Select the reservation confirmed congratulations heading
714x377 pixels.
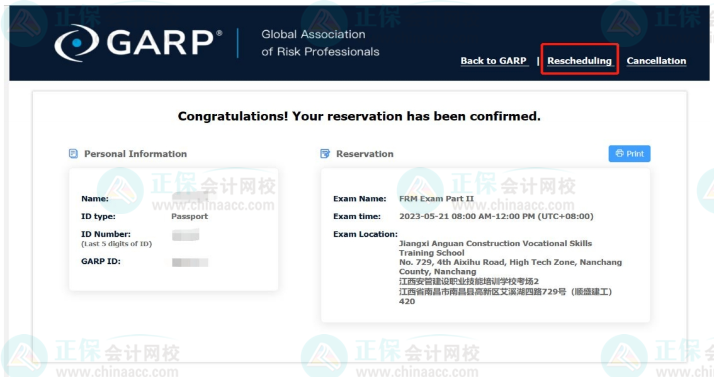click(x=359, y=117)
